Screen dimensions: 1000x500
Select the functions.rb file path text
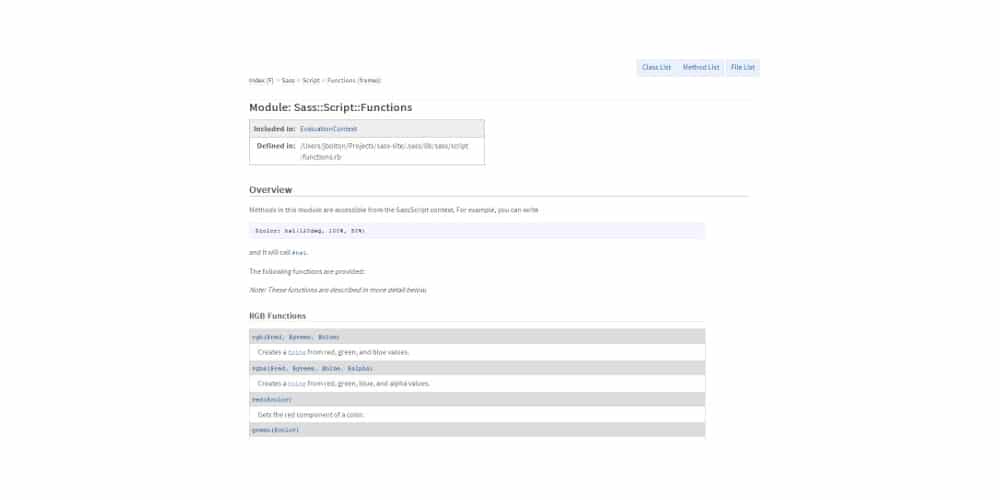point(385,151)
